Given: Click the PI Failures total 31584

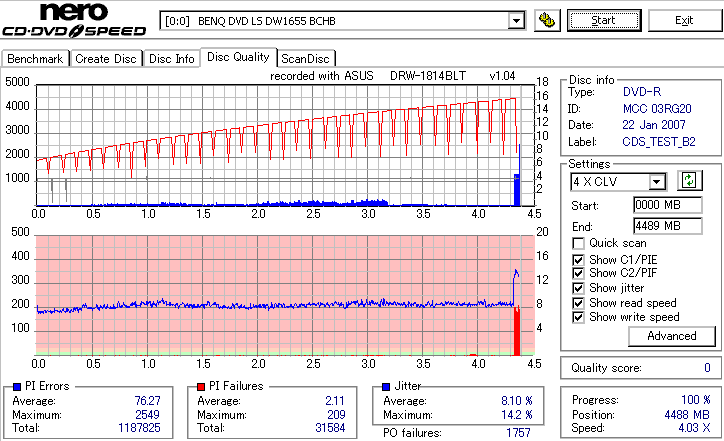Looking at the screenshot, I should click(330, 428).
